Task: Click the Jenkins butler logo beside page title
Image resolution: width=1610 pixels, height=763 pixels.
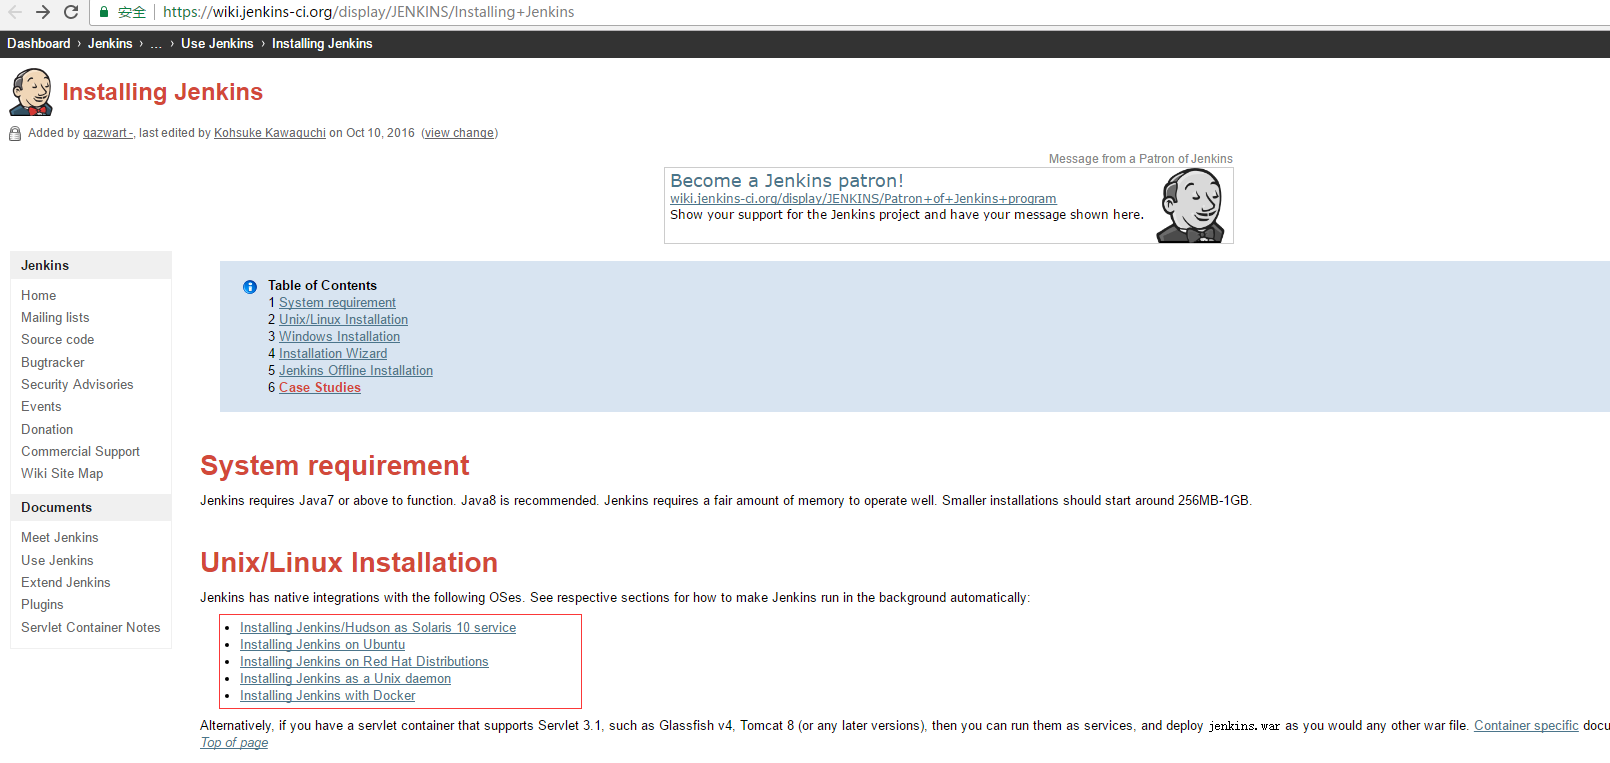Action: tap(31, 92)
